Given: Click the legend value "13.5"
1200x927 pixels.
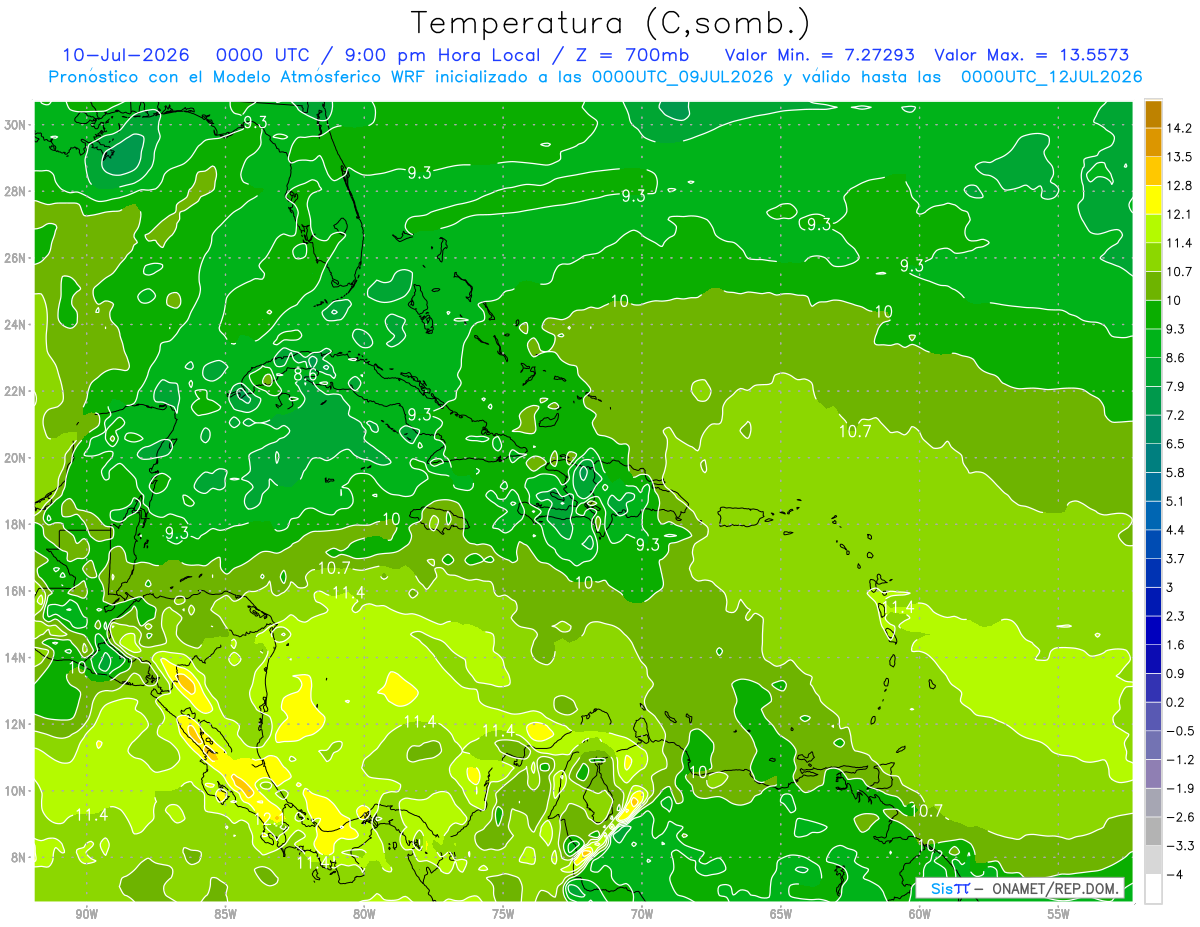Looking at the screenshot, I should click(x=1180, y=157).
